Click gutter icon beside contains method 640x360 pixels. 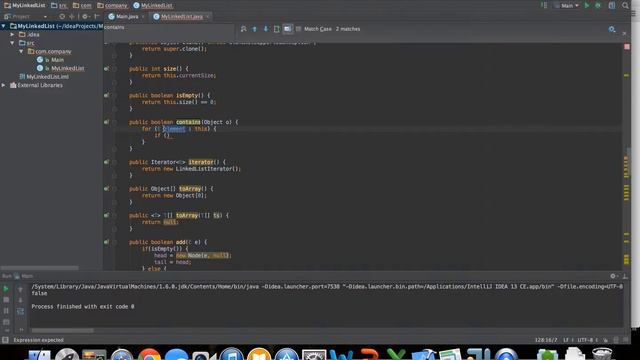coord(106,122)
